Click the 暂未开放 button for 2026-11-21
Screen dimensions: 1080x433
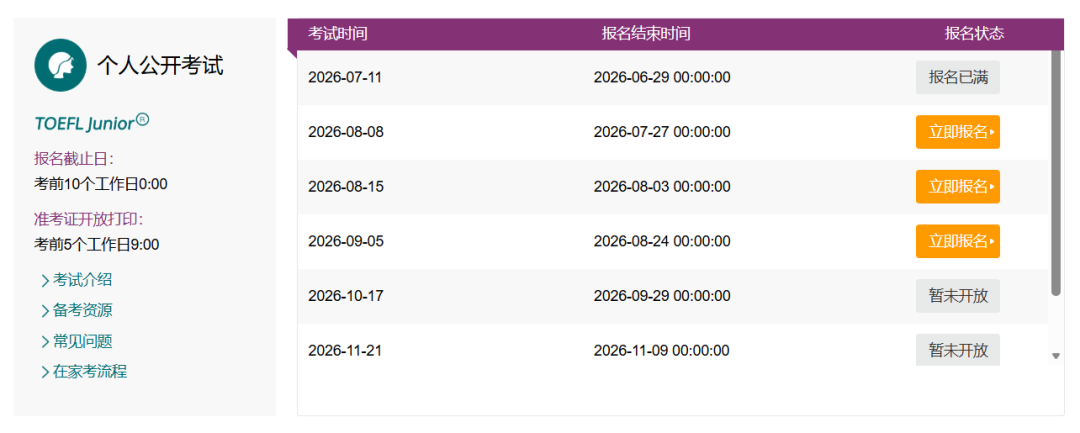pos(957,350)
